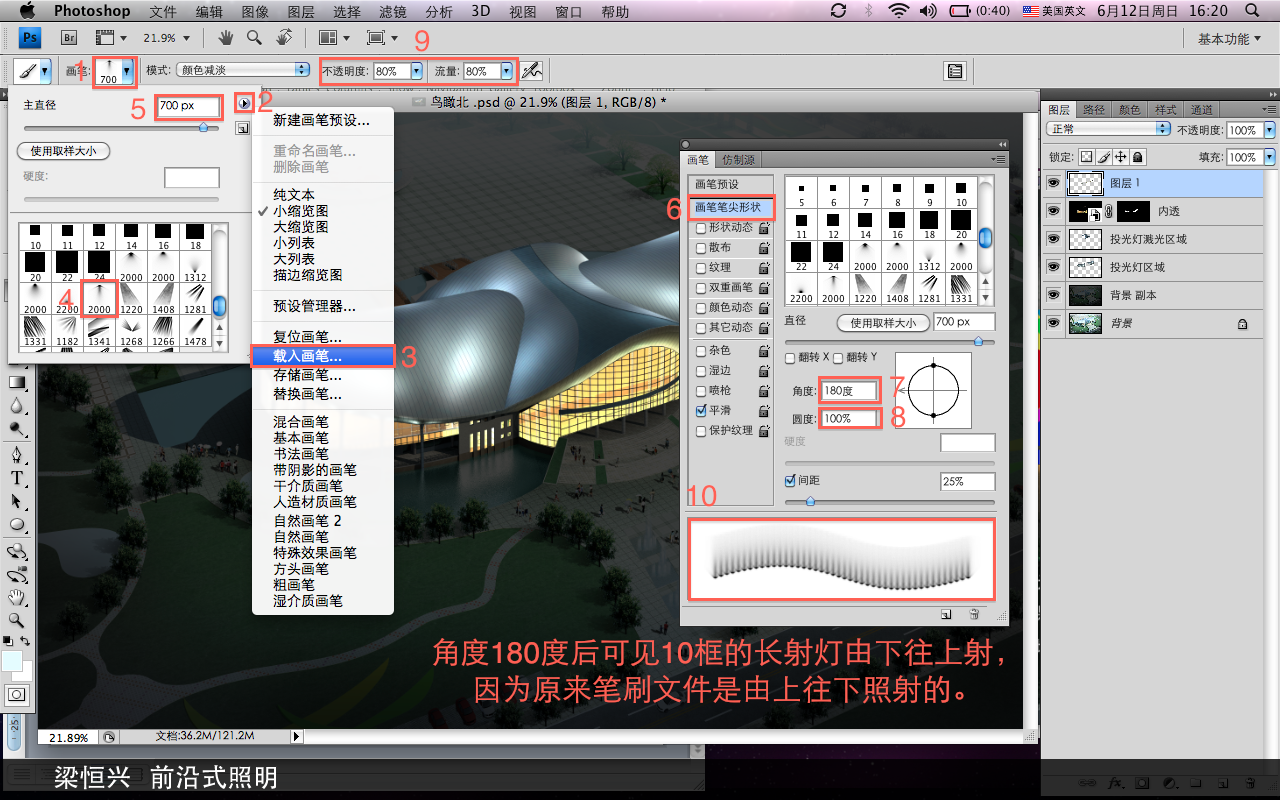Open the layer 不透明度 100% arrow
This screenshot has width=1280, height=800.
coord(1270,131)
